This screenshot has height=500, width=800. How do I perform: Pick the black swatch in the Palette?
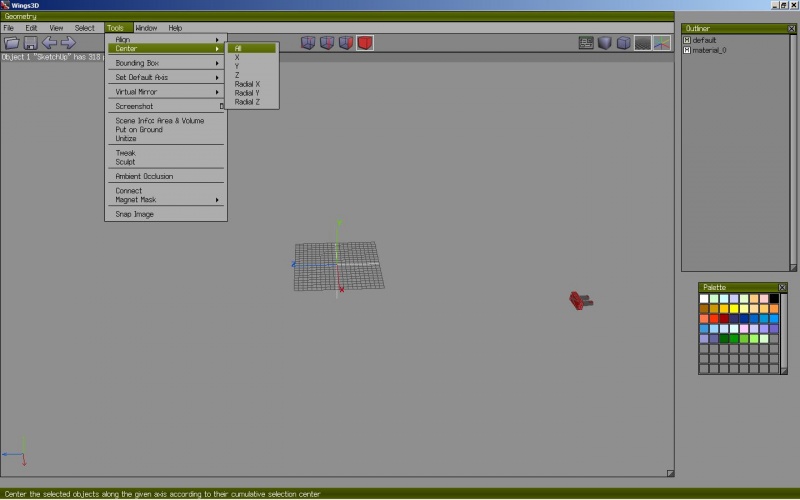click(774, 298)
